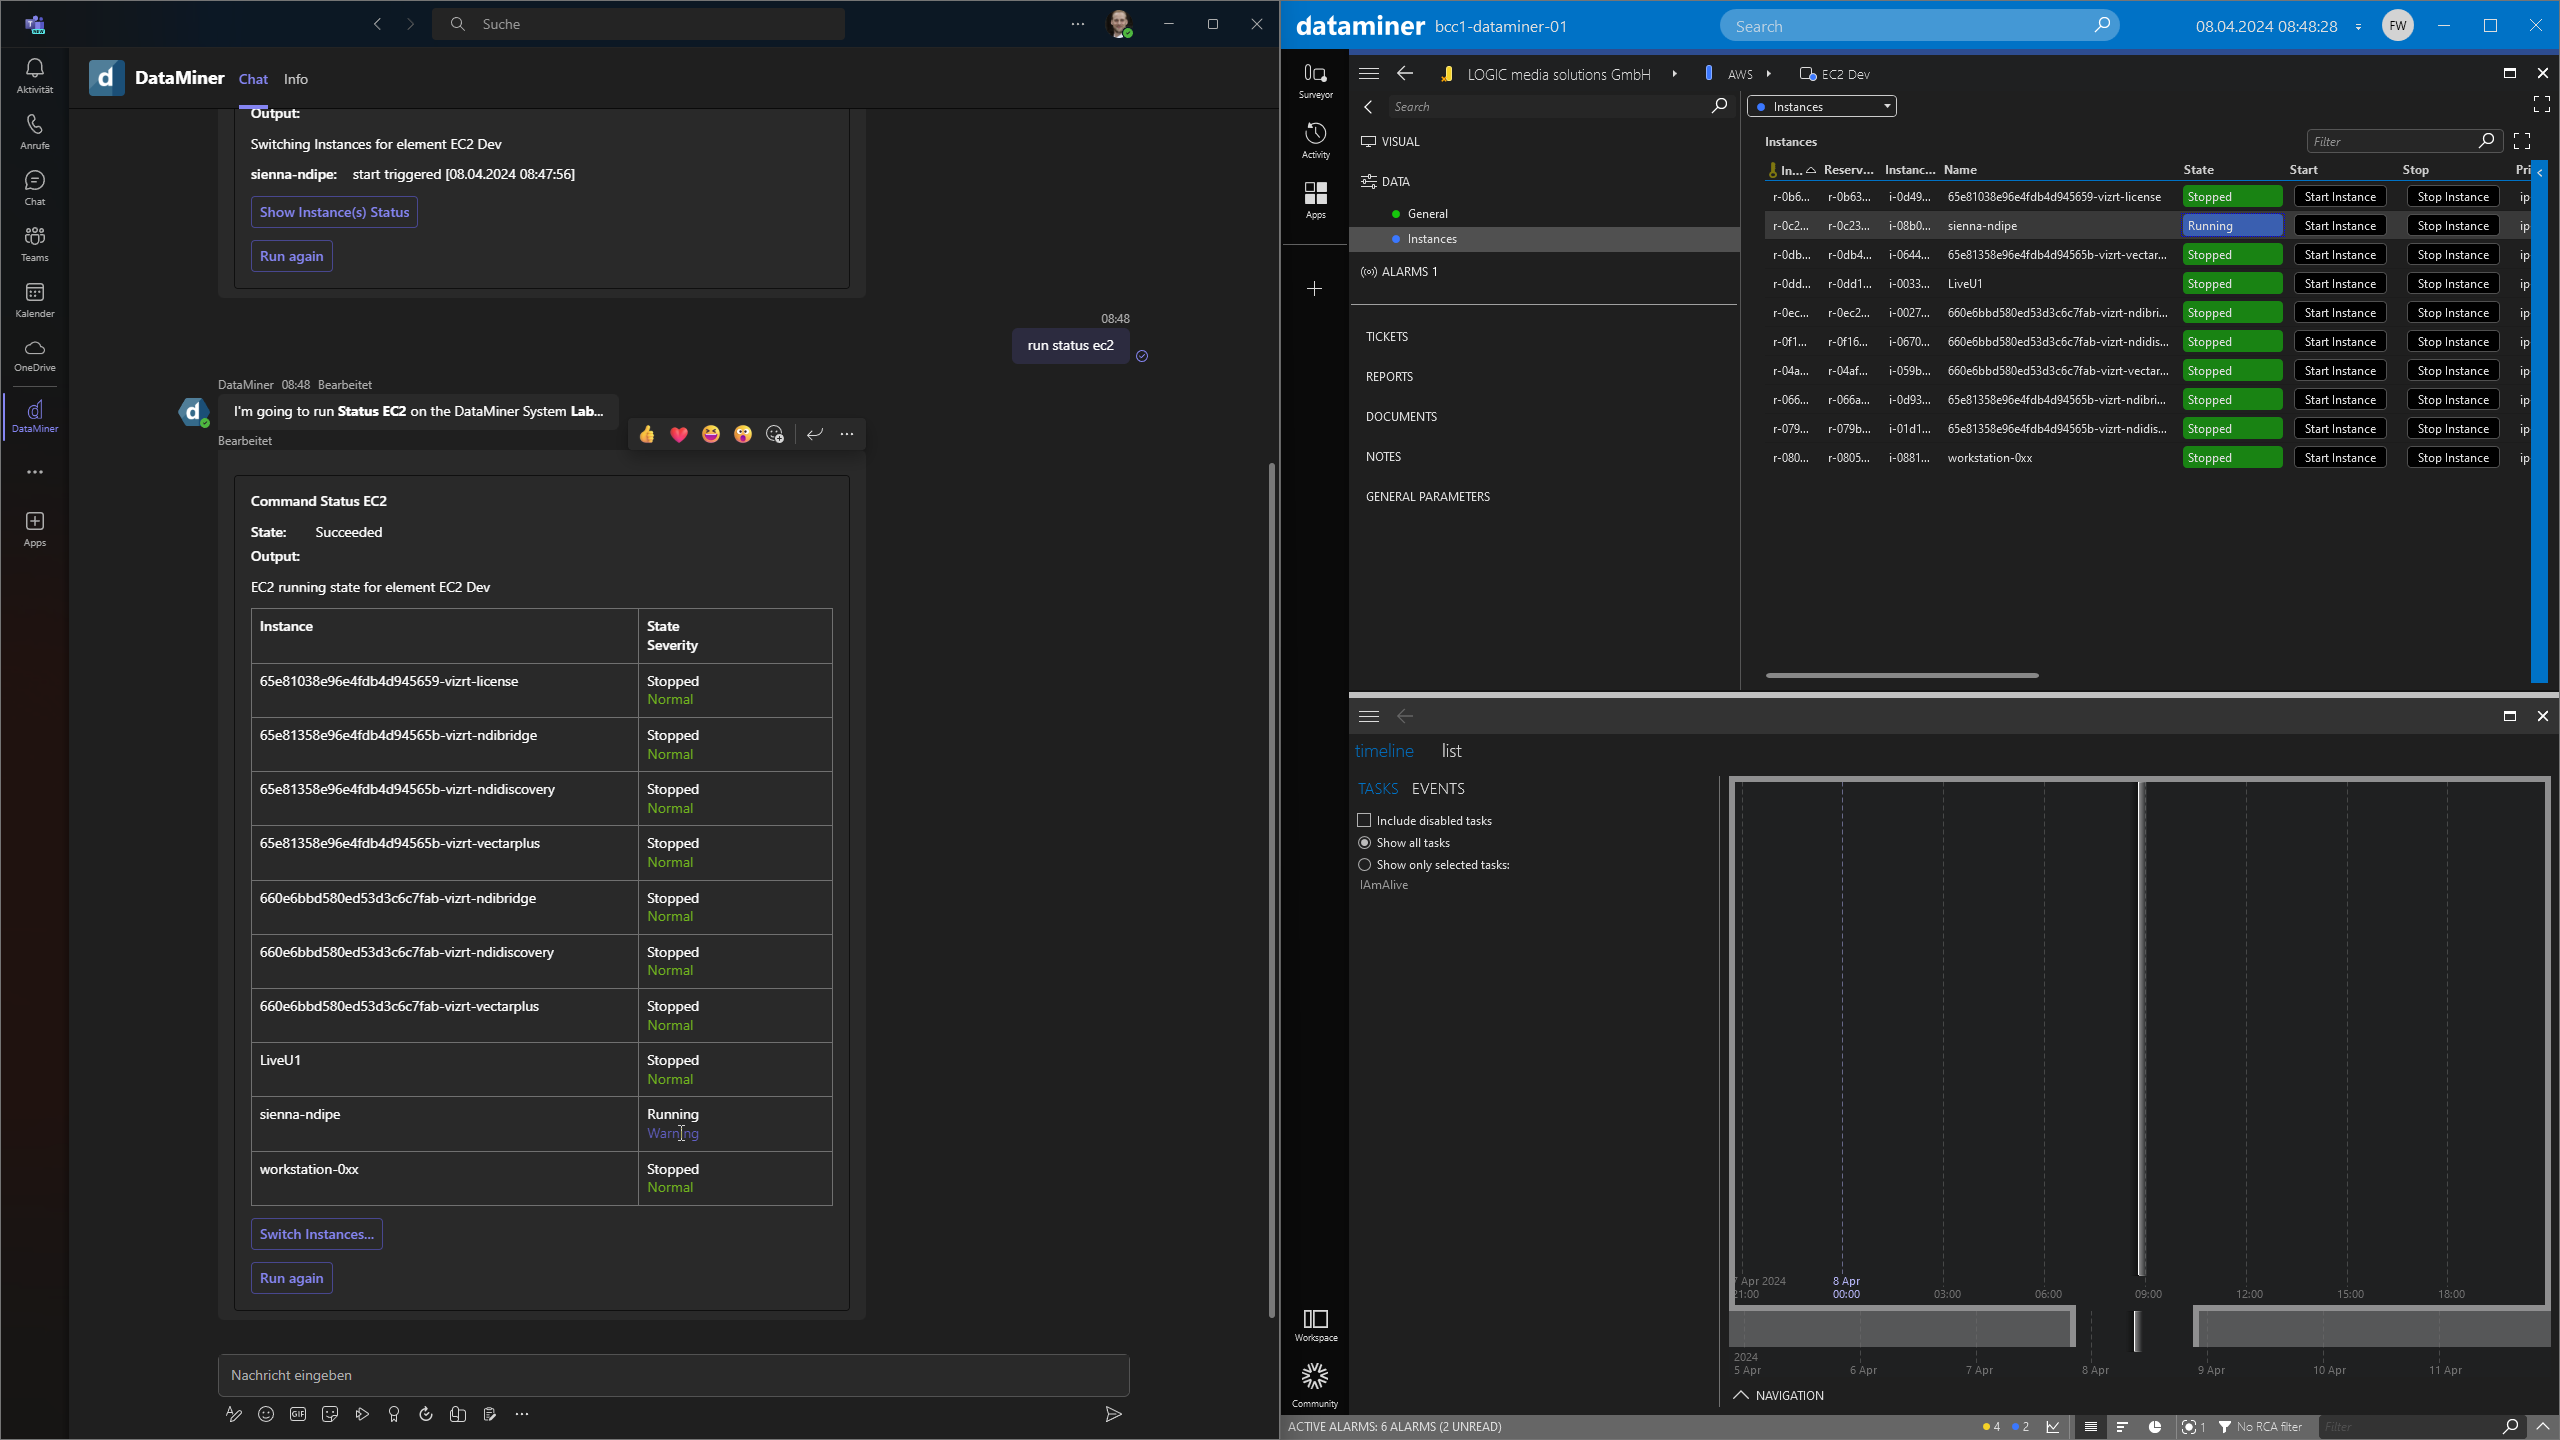2560x1440 pixels.
Task: Switch to the Info tab in Teams
Action: (295, 79)
